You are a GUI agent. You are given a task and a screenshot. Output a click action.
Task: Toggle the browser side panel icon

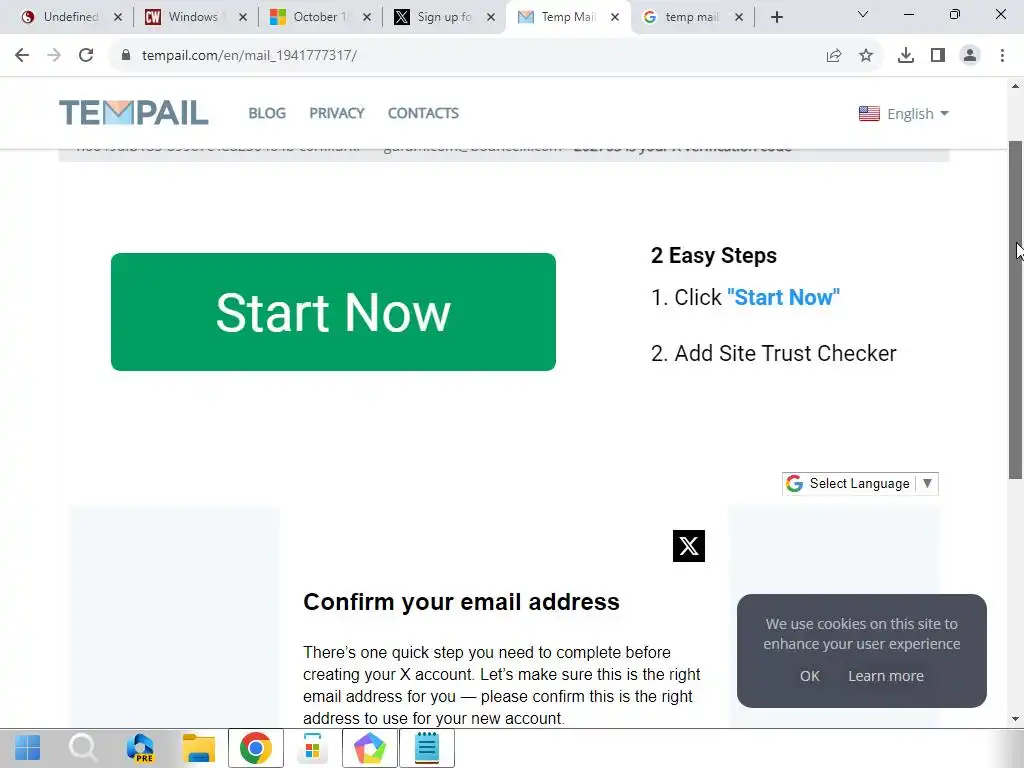coord(938,56)
